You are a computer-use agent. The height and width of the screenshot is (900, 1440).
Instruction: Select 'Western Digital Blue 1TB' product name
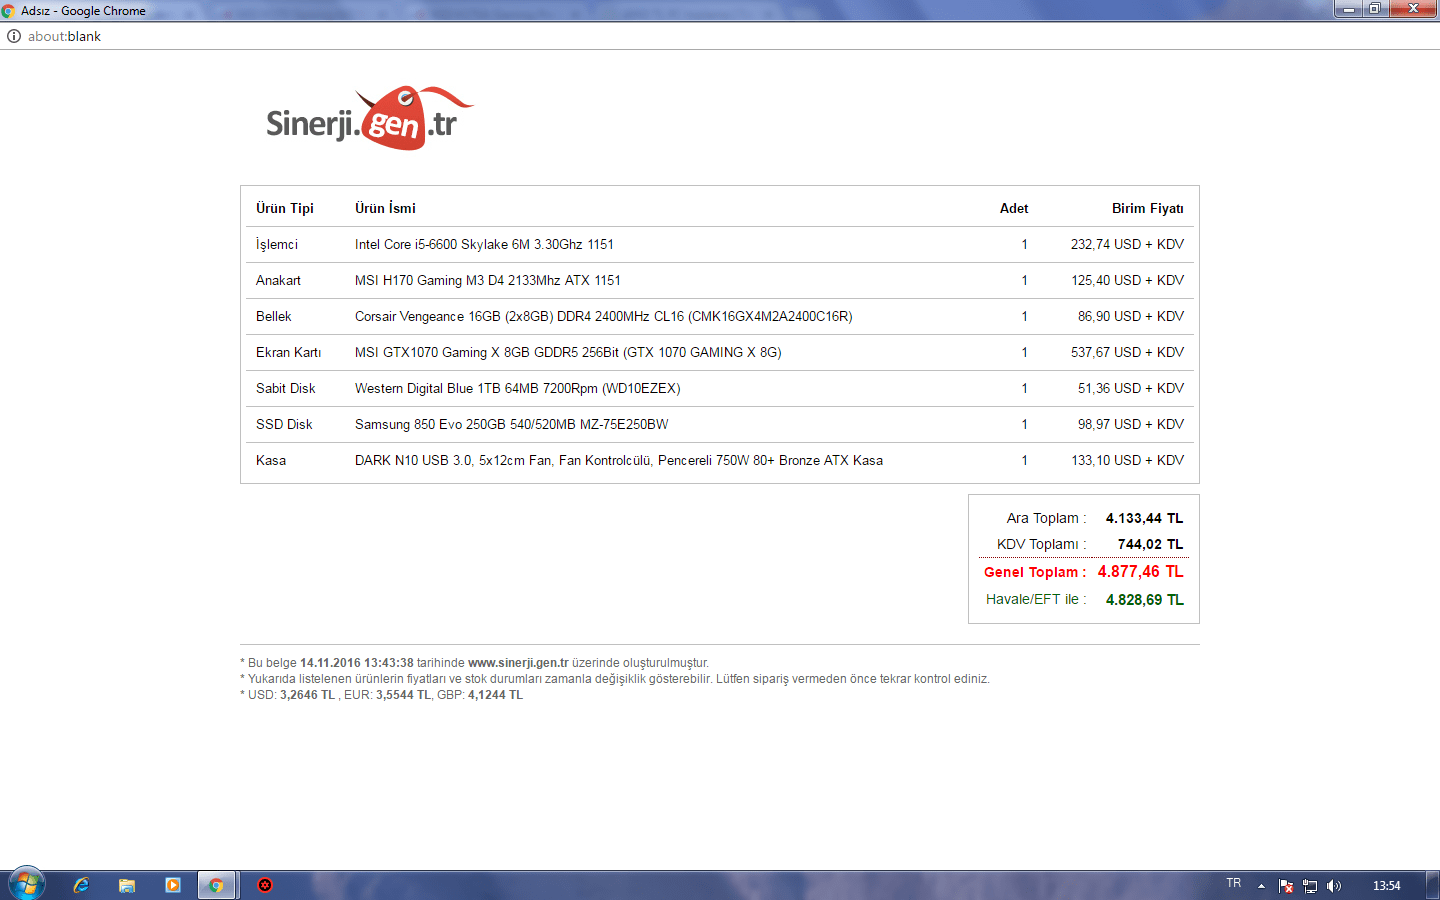pyautogui.click(x=518, y=388)
